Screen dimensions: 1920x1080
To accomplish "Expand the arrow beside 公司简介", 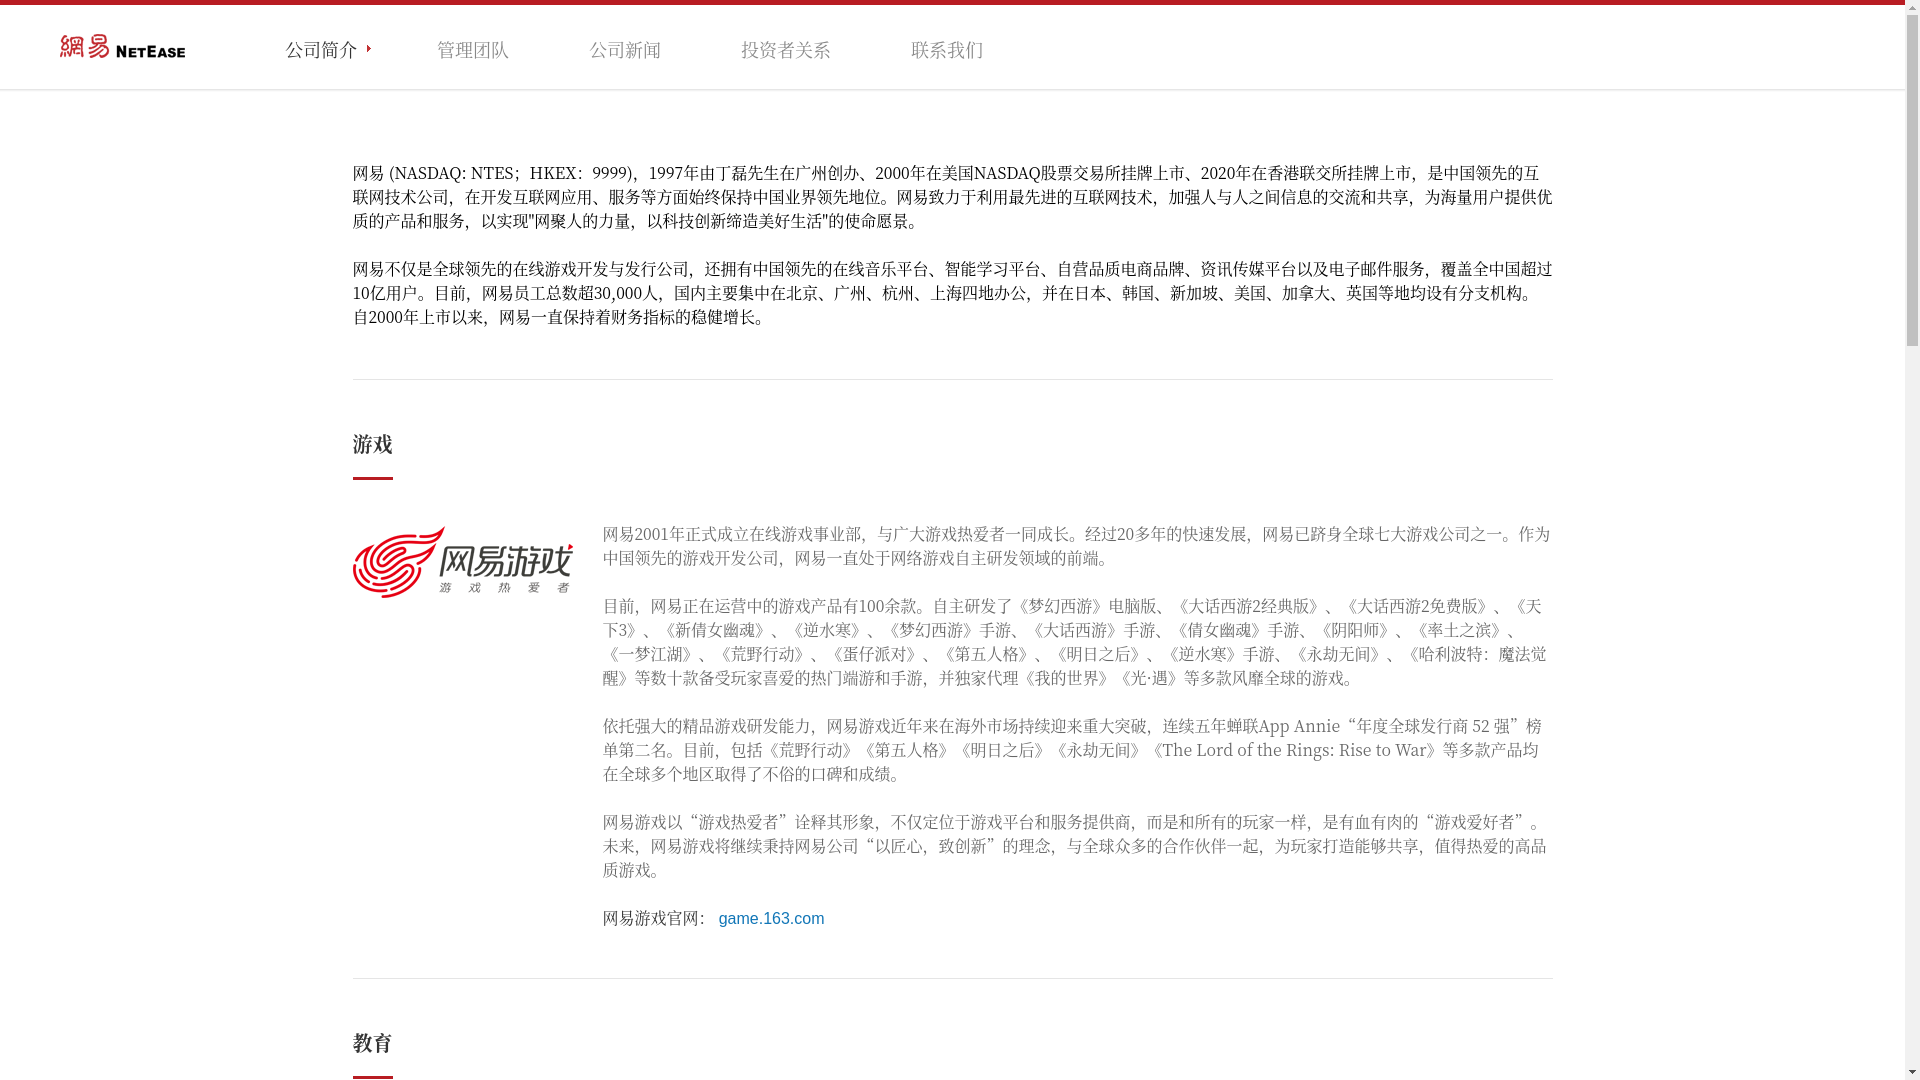I will pos(369,49).
